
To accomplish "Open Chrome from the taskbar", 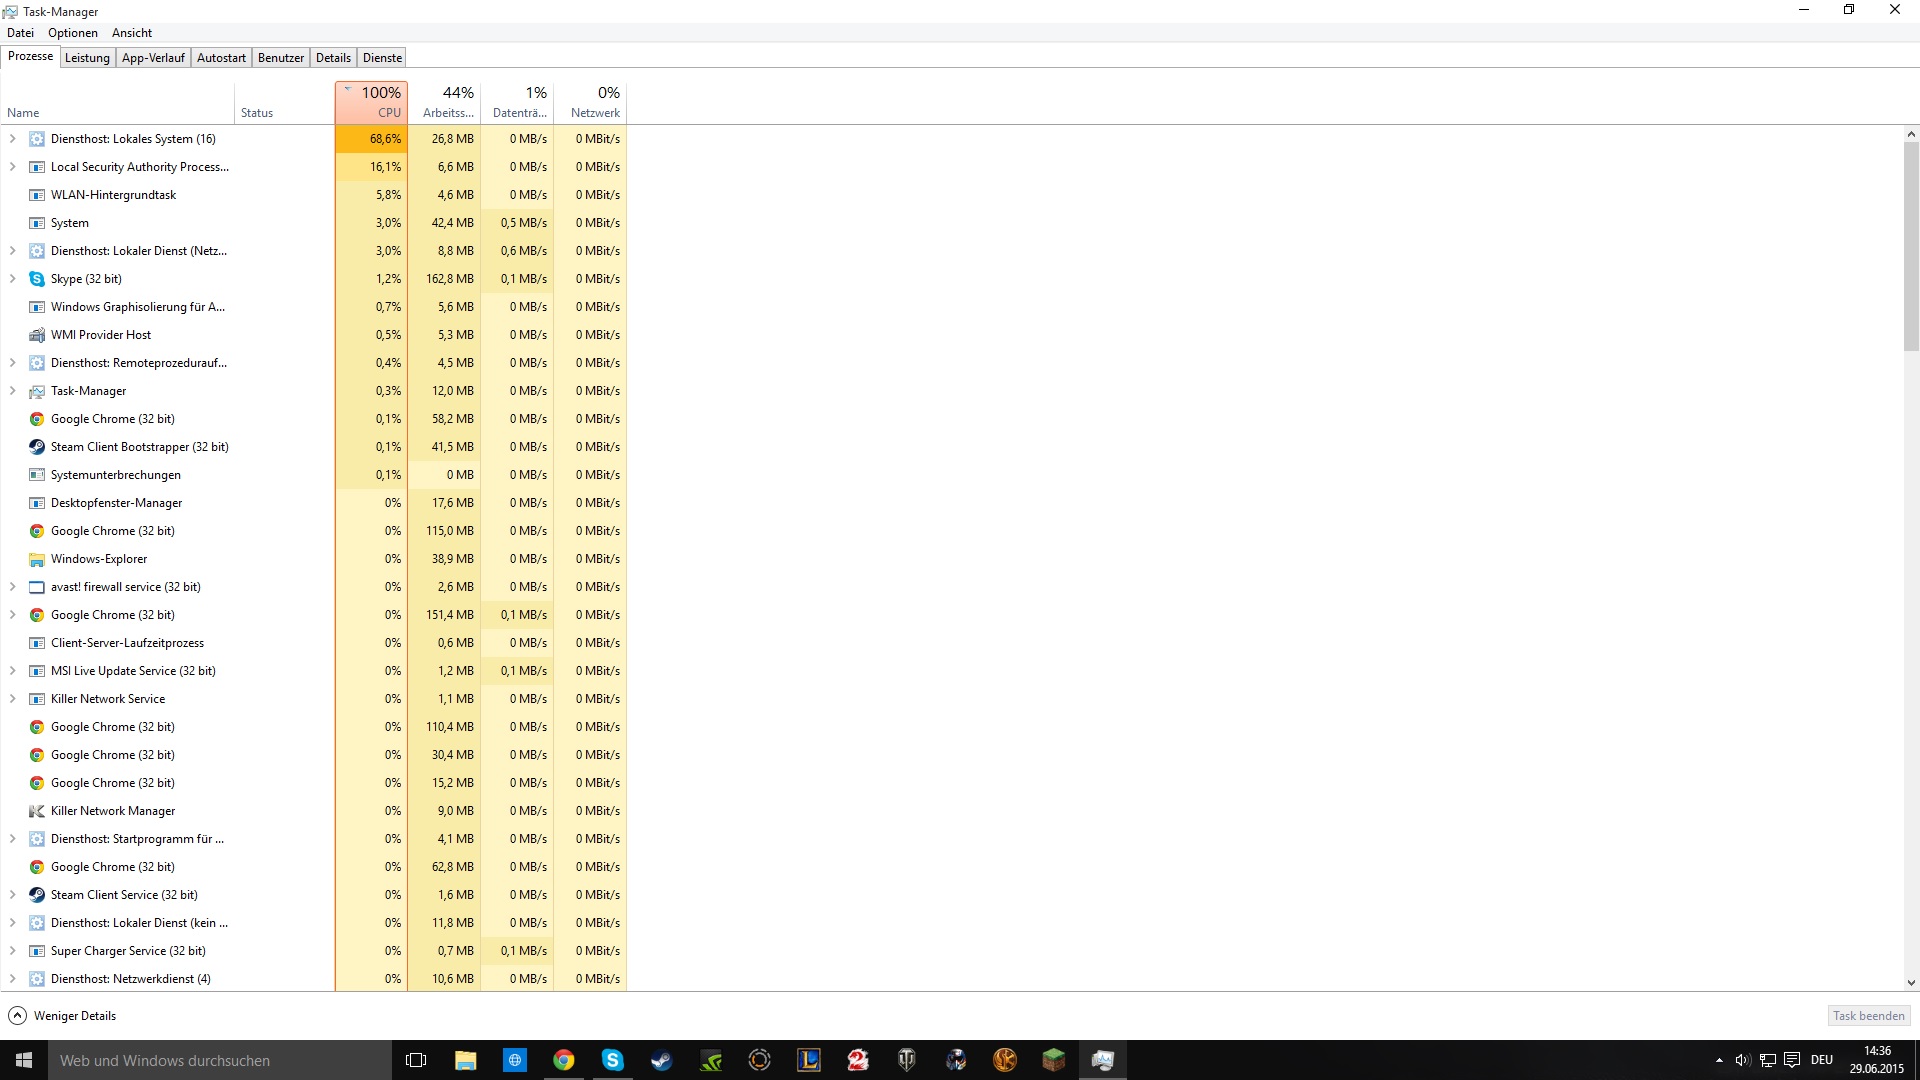I will 564,1060.
